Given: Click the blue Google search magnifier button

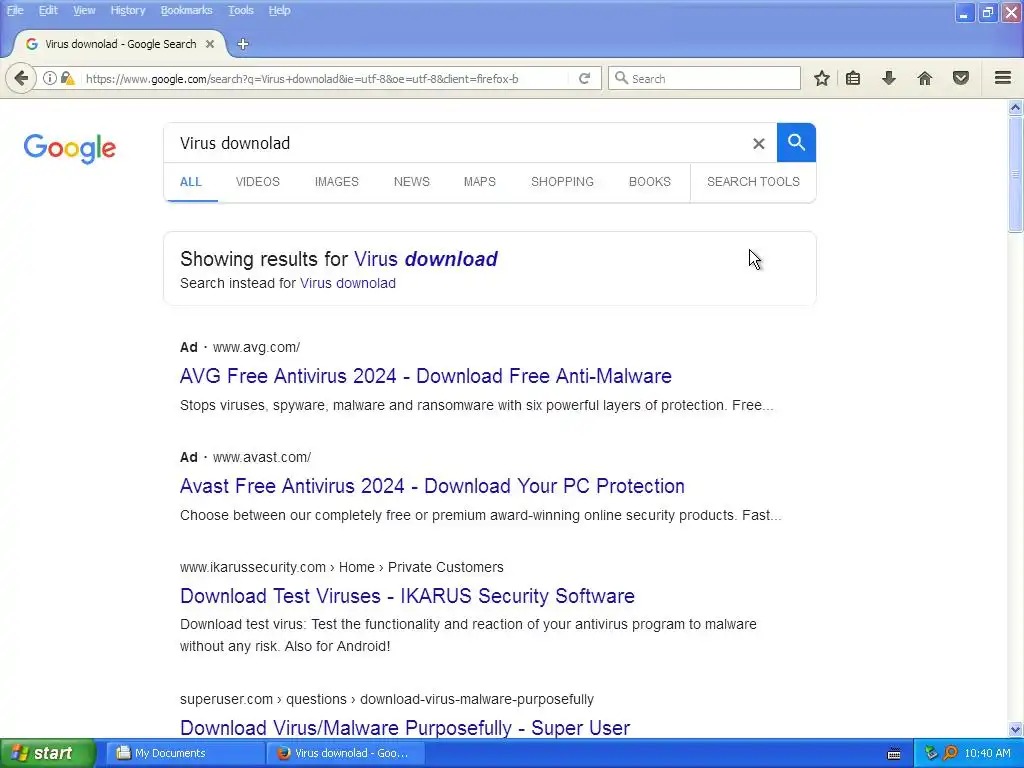Looking at the screenshot, I should pos(796,142).
